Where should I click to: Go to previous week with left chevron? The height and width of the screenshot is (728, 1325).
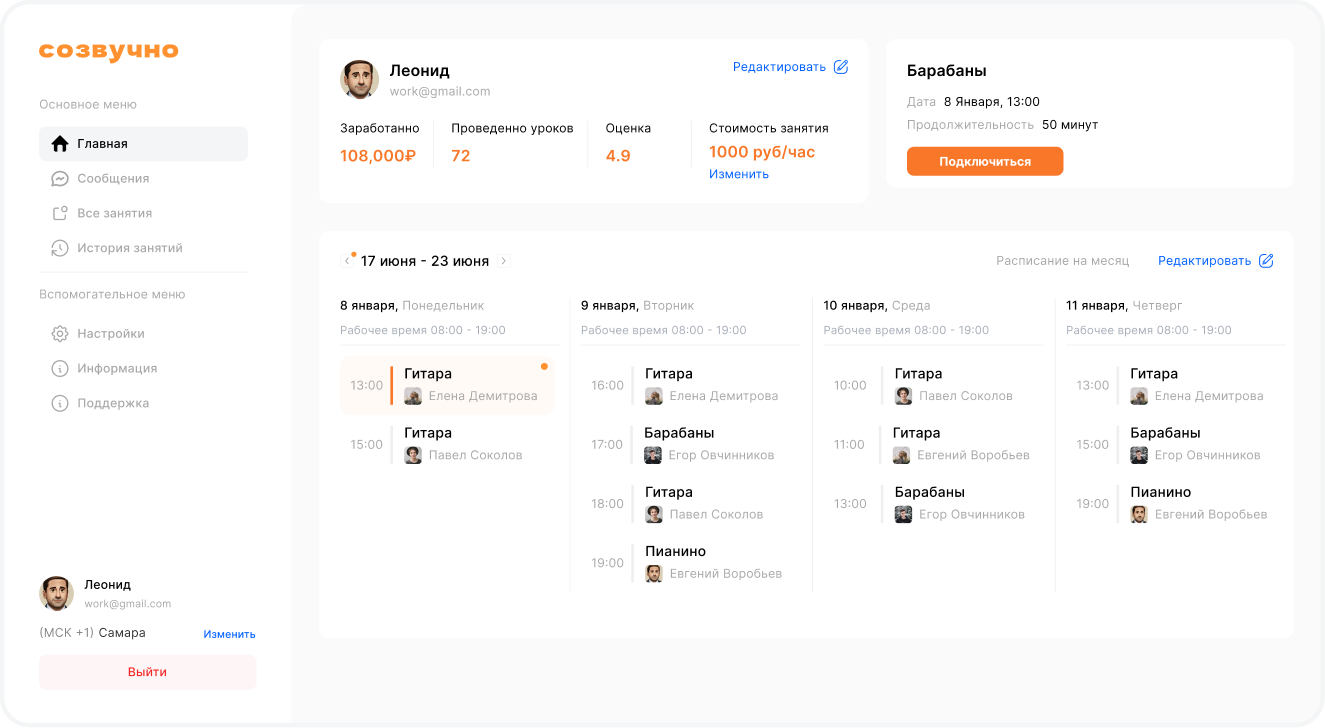click(x=347, y=261)
